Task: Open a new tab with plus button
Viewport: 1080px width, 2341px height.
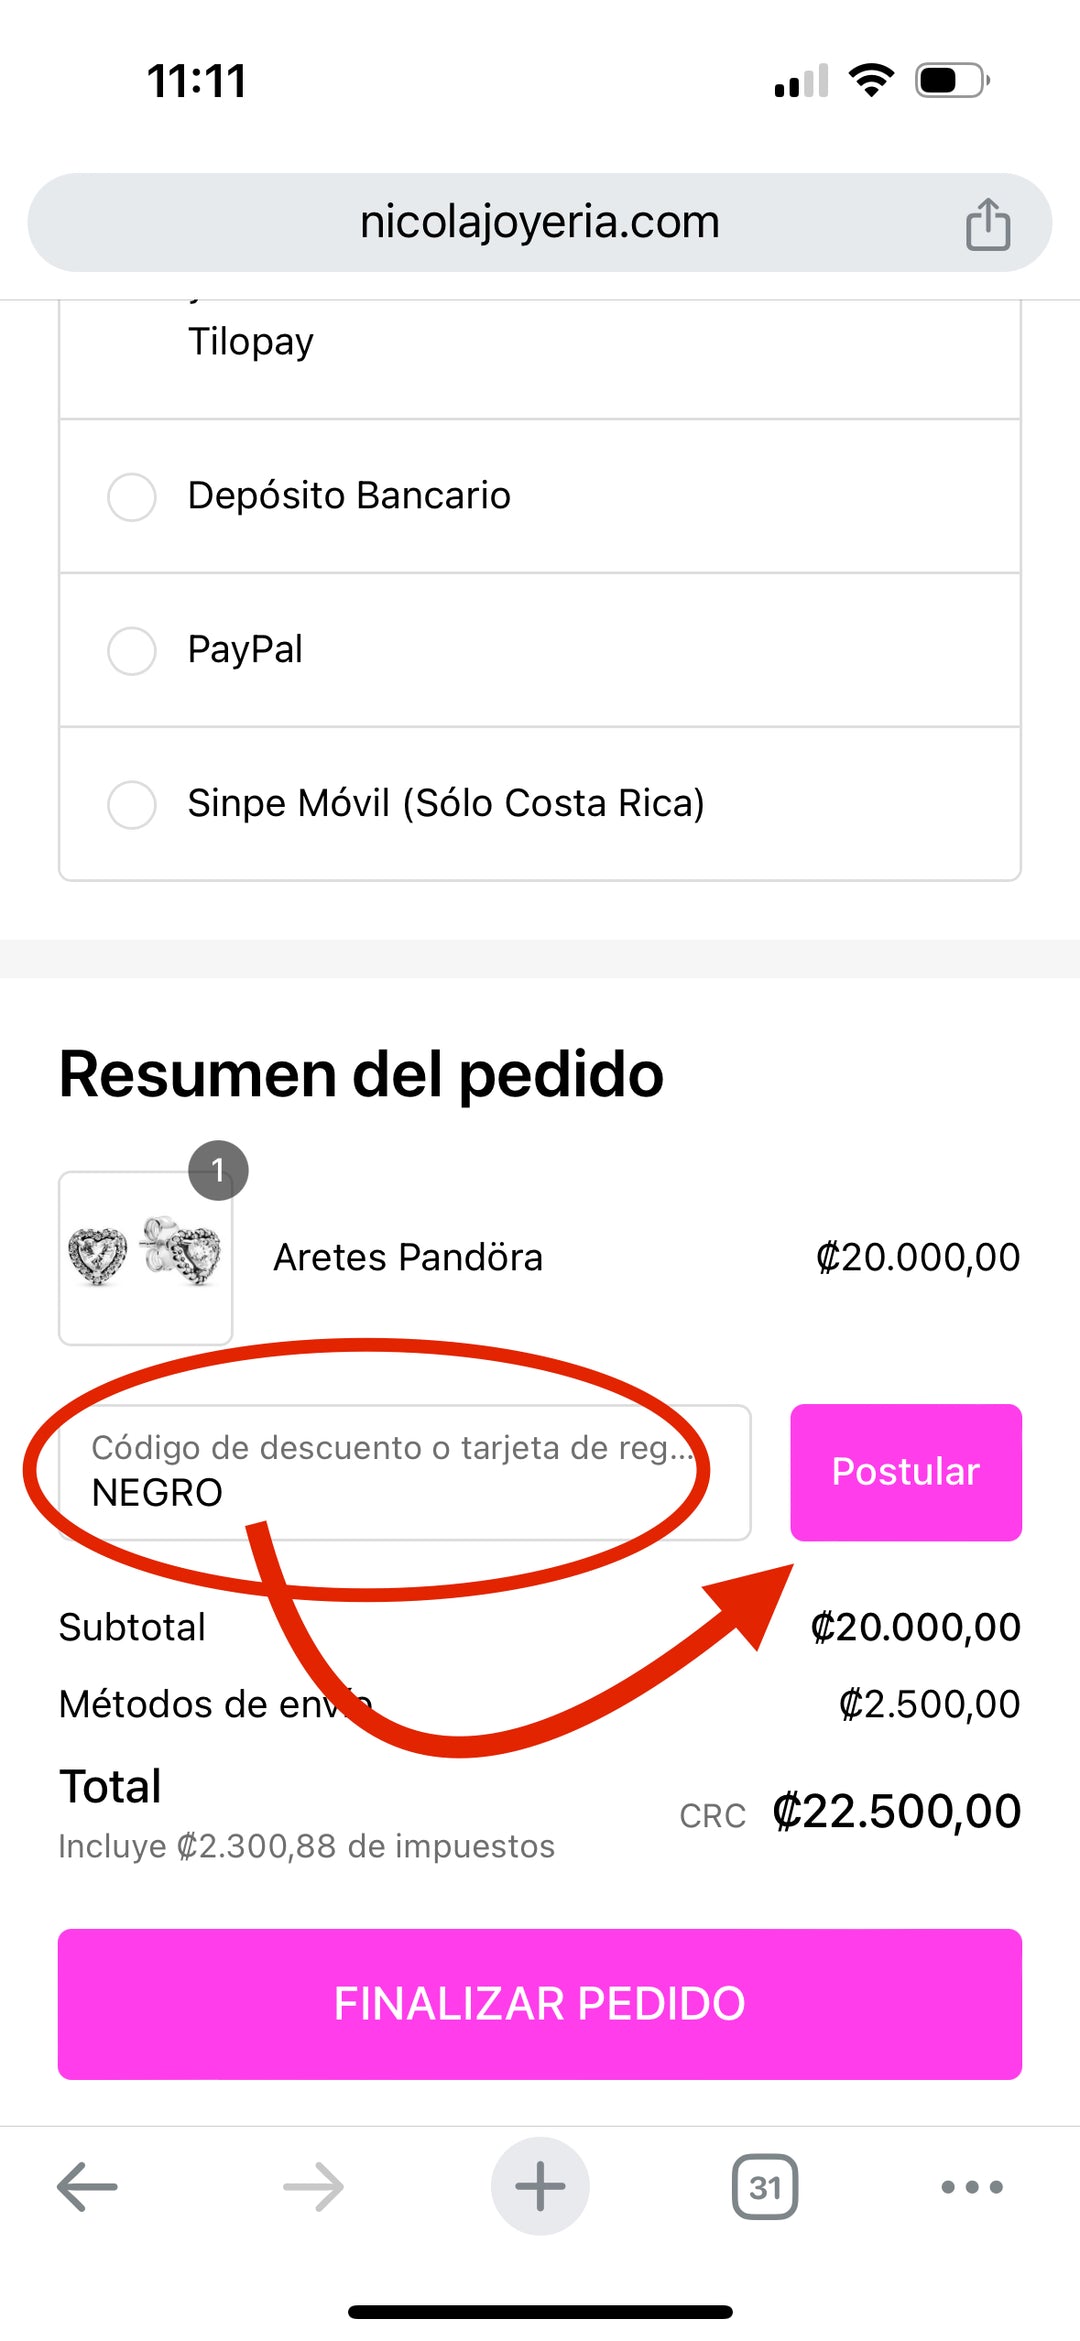Action: point(540,2187)
